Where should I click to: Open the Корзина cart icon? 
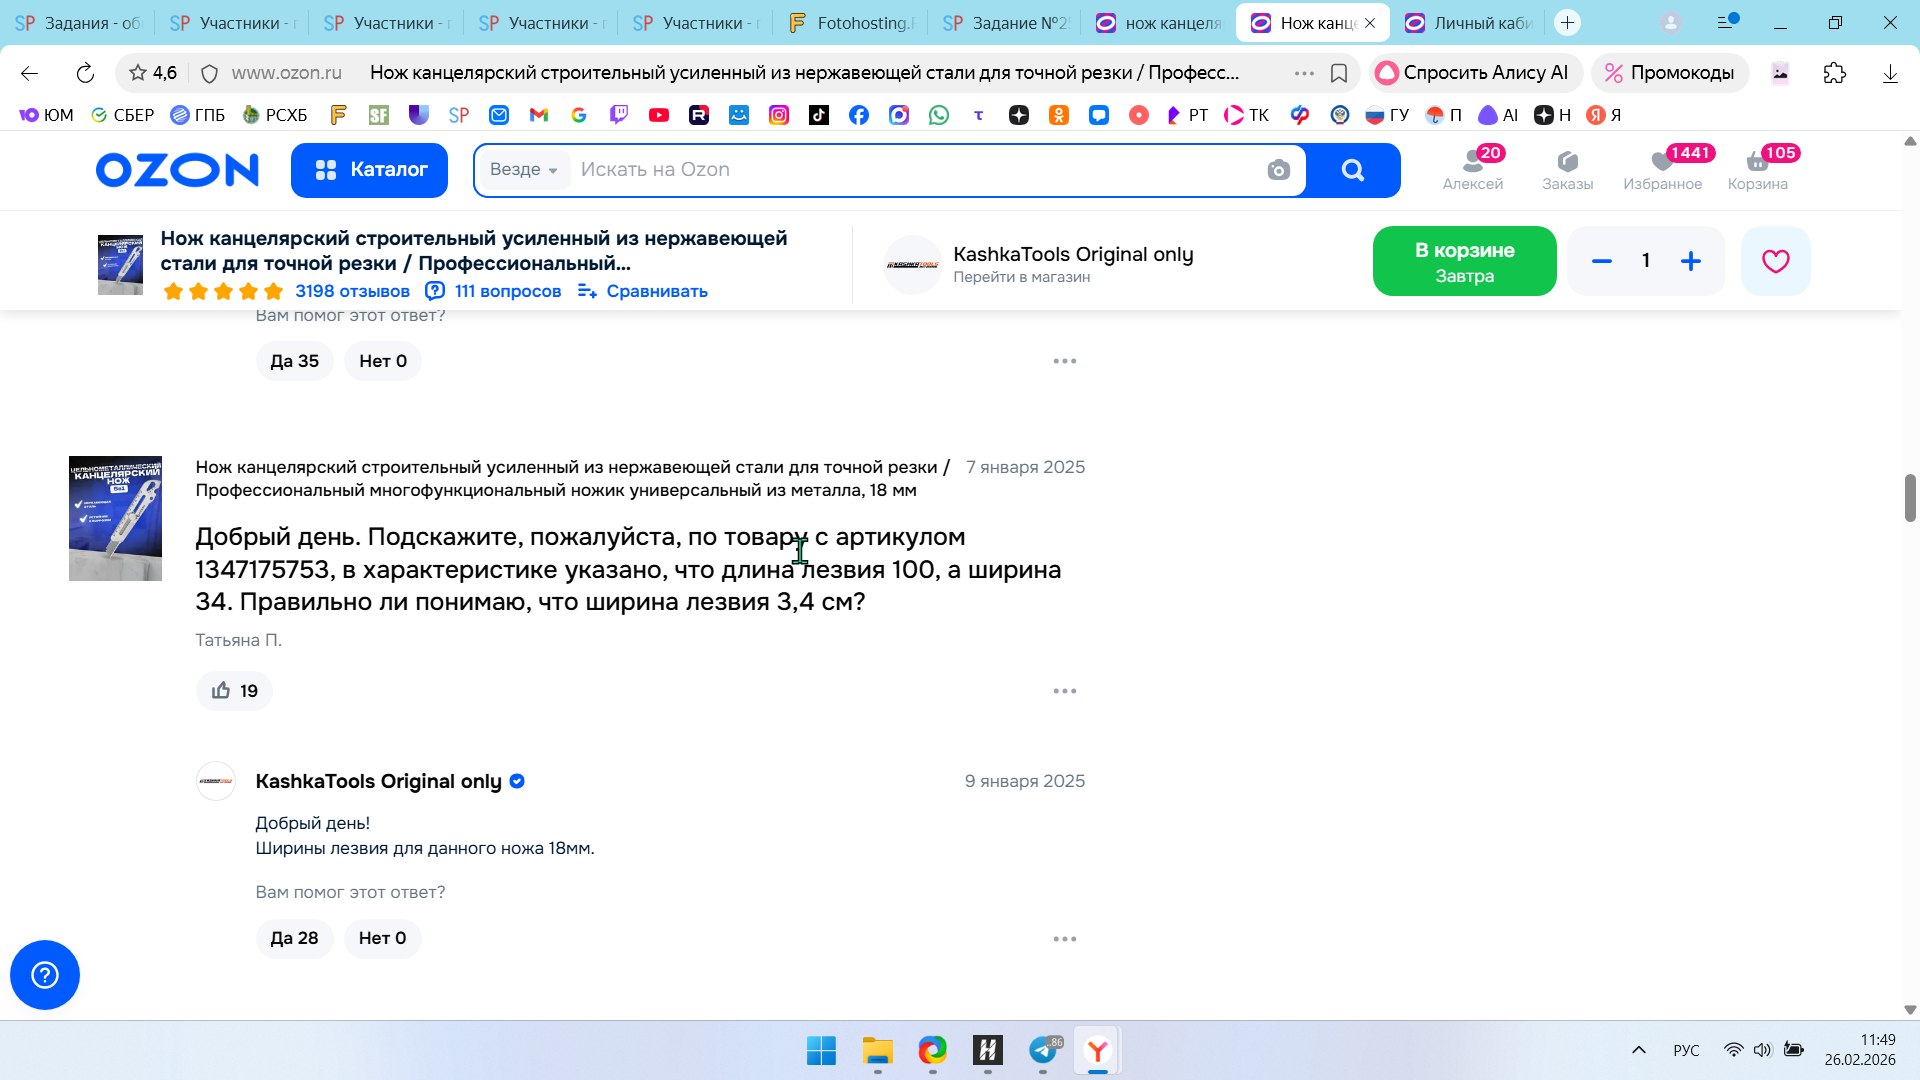(1757, 169)
